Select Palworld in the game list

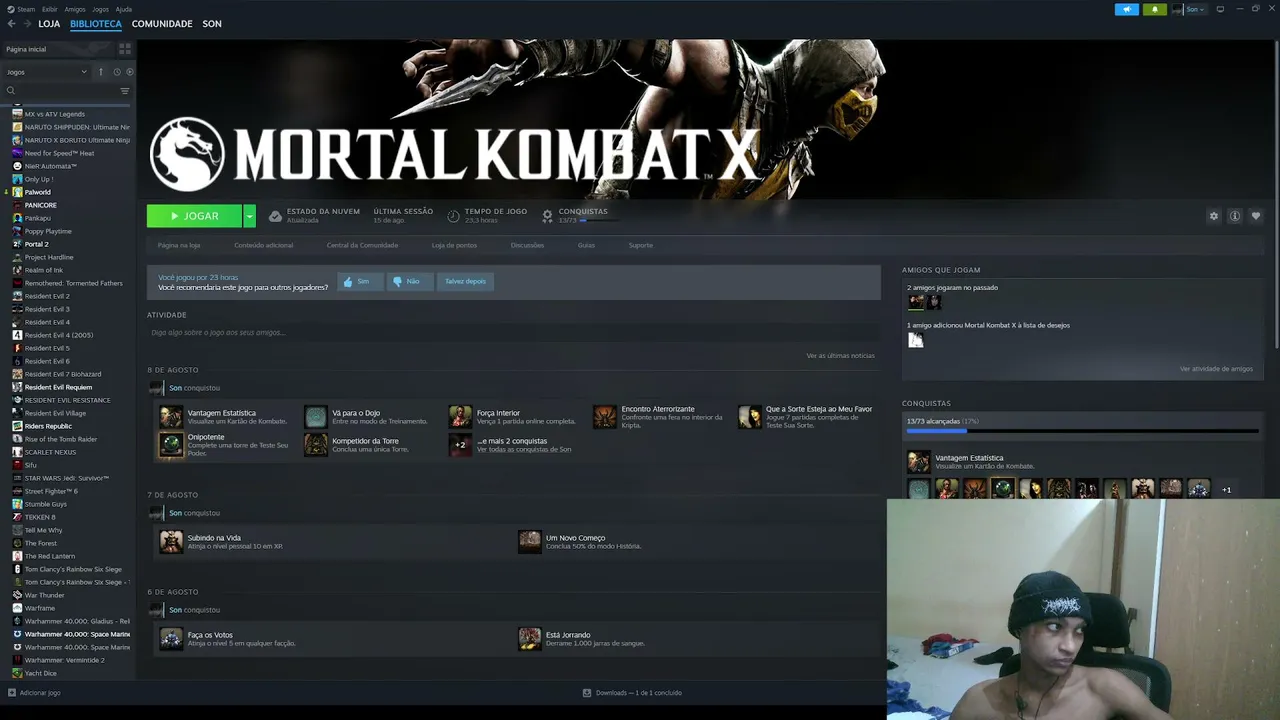37,192
